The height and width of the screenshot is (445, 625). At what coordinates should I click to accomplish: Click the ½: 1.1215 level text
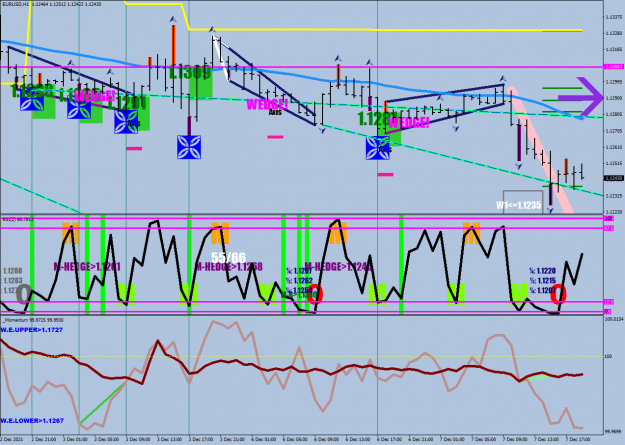pyautogui.click(x=542, y=281)
